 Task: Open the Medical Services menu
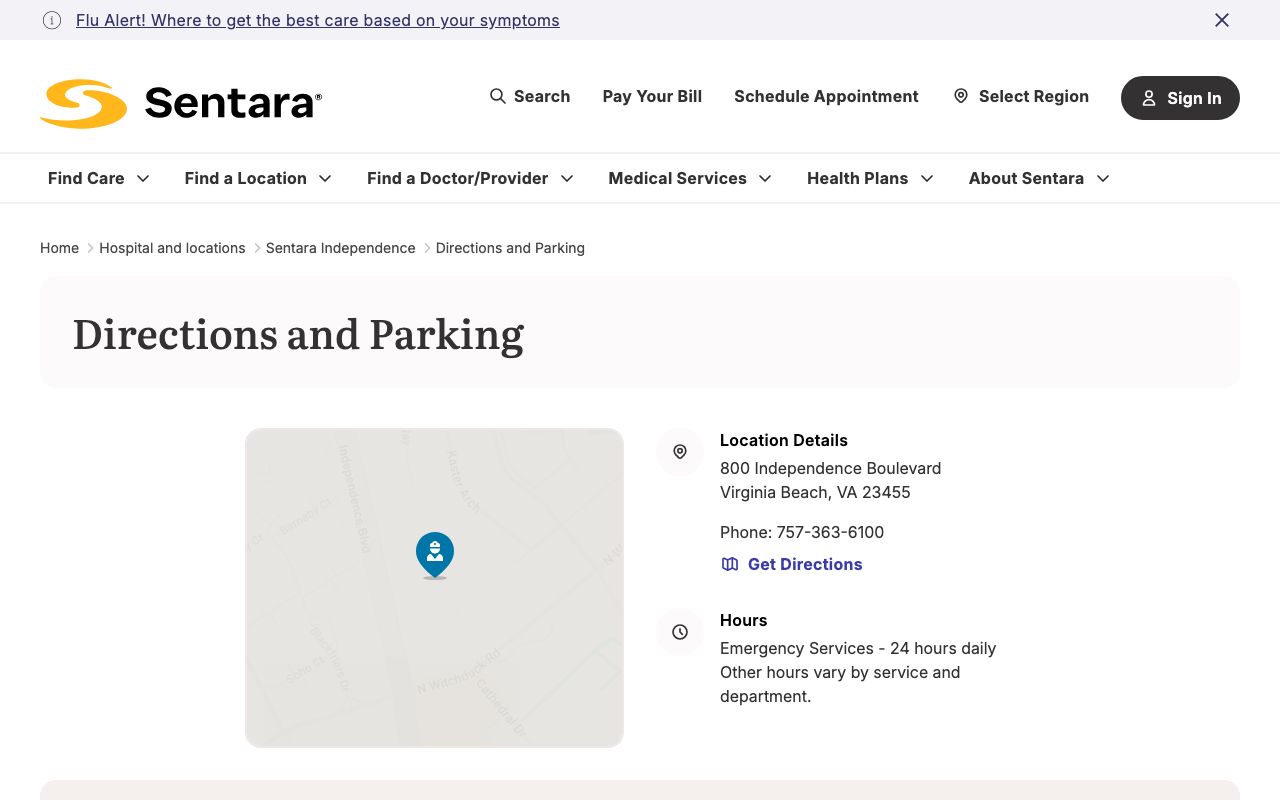tap(690, 178)
